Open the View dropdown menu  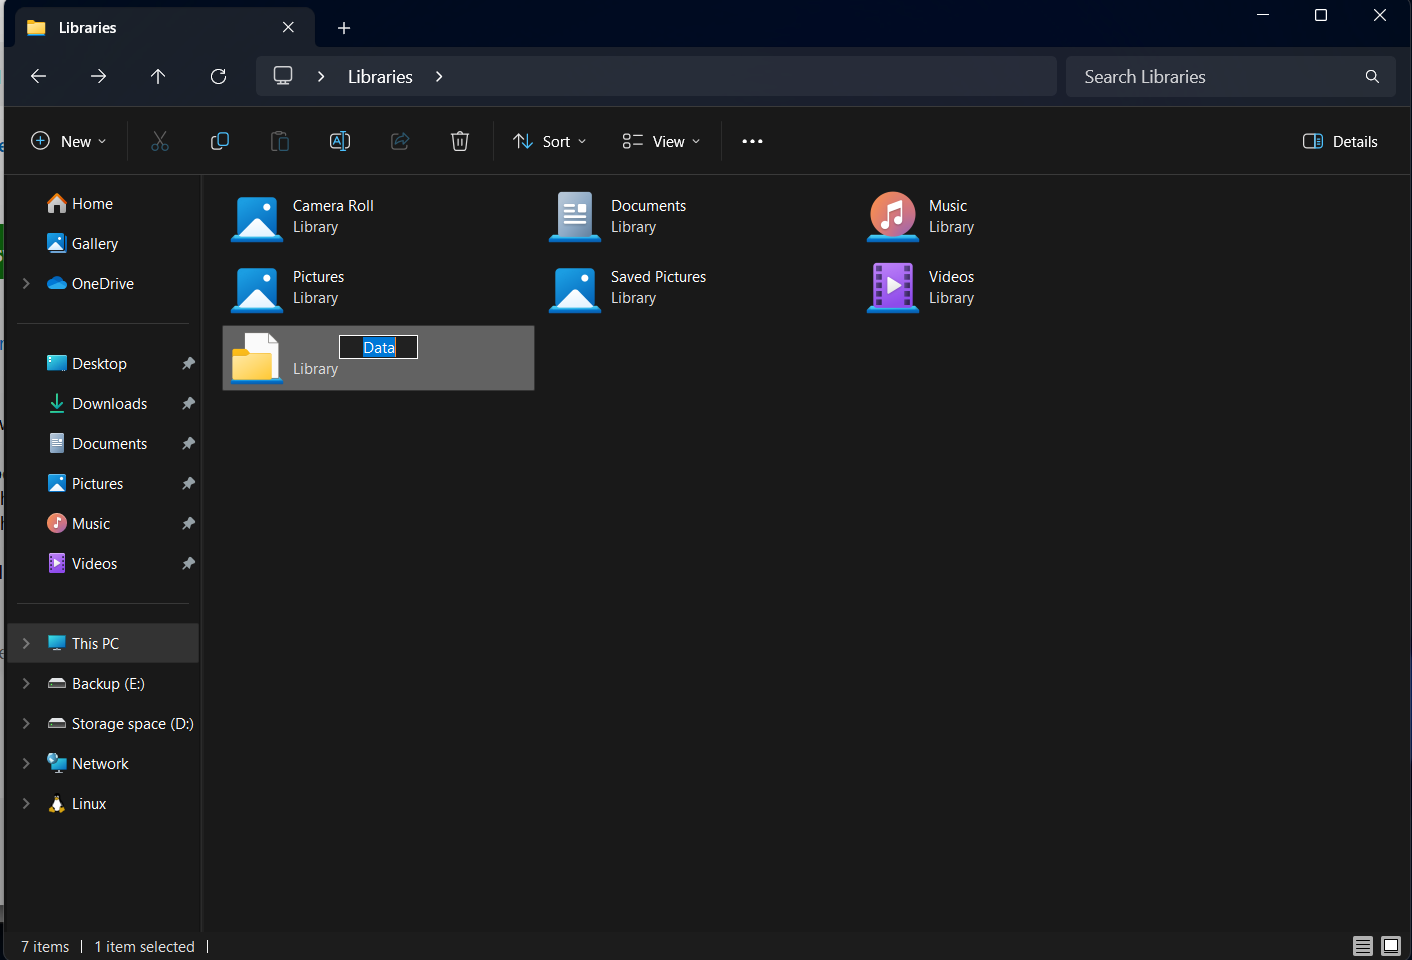[x=661, y=141]
